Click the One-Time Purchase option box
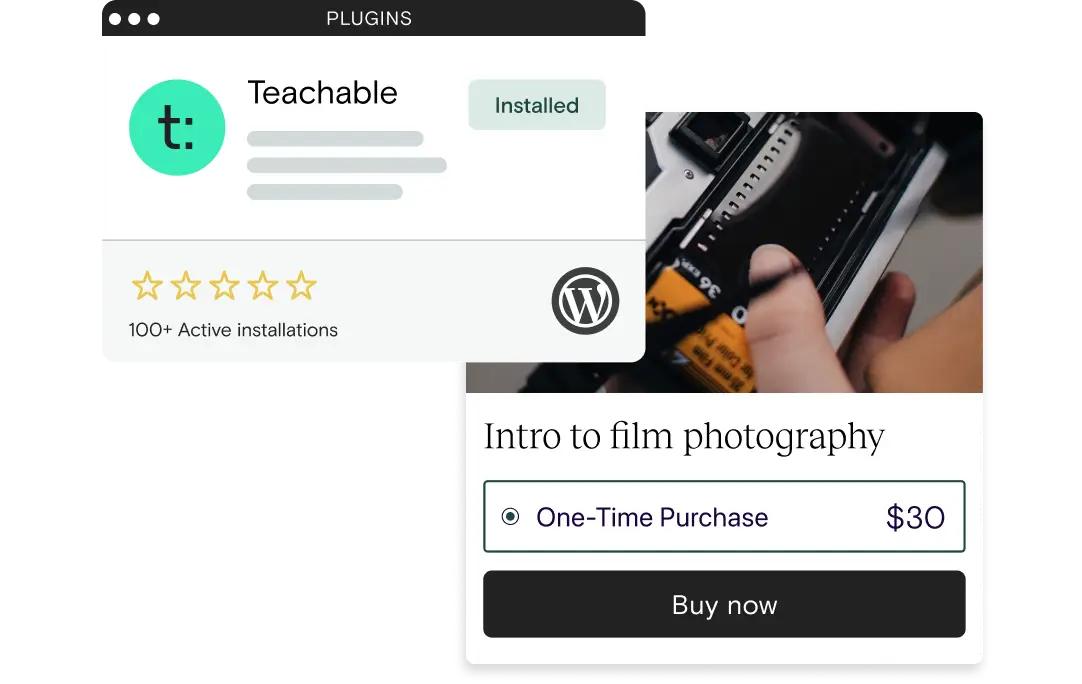 tap(724, 516)
